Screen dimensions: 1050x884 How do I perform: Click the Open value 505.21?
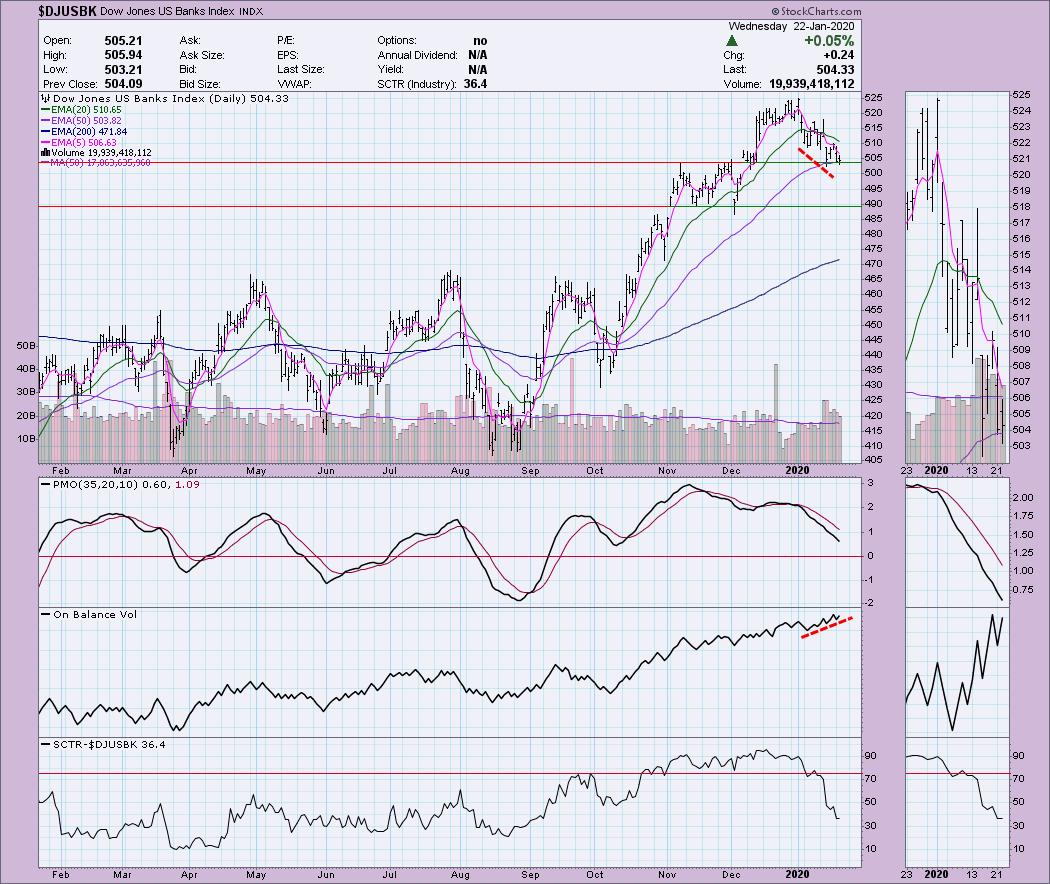coord(123,40)
